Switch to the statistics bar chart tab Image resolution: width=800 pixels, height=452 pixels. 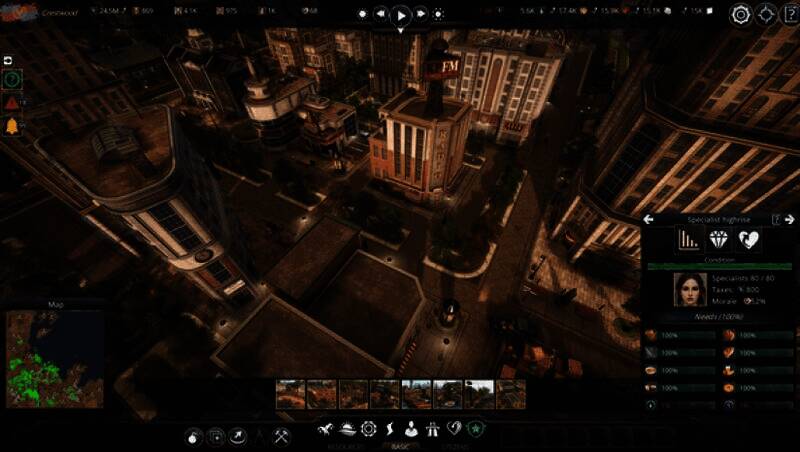[x=688, y=240]
